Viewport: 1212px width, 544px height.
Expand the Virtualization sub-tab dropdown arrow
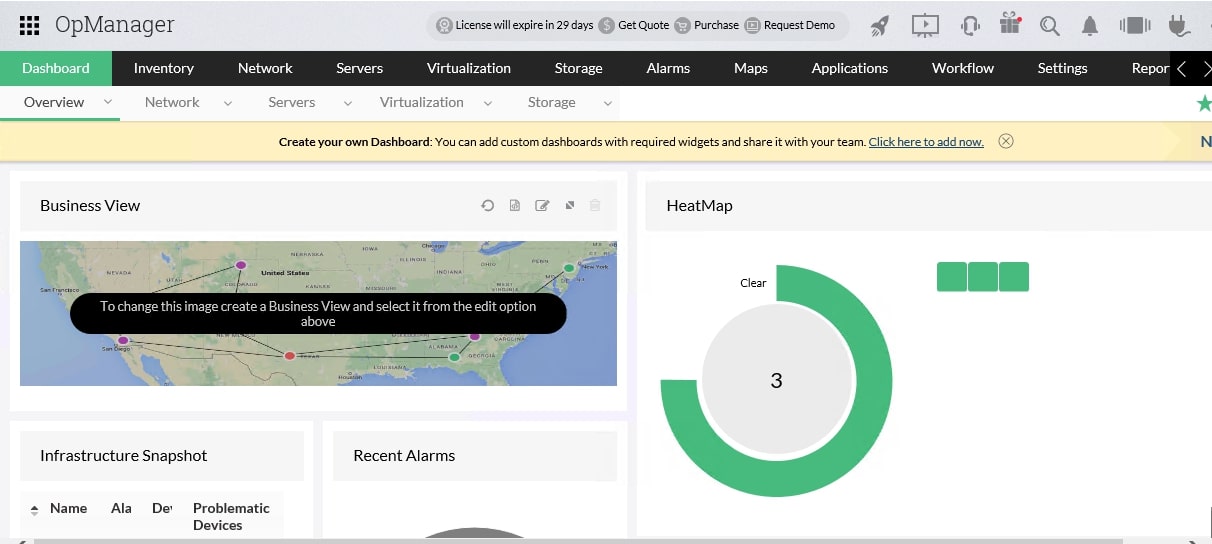pyautogui.click(x=488, y=102)
